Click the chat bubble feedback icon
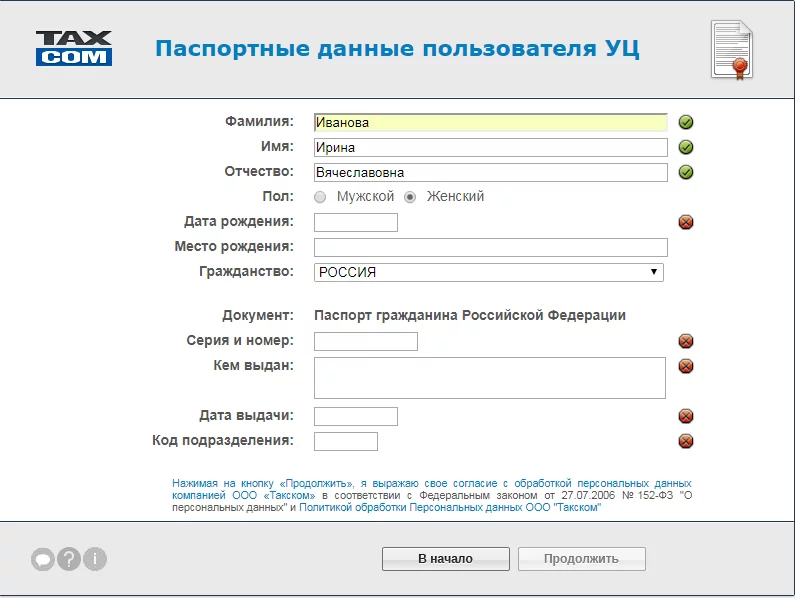The height and width of the screenshot is (598, 795). tap(43, 560)
